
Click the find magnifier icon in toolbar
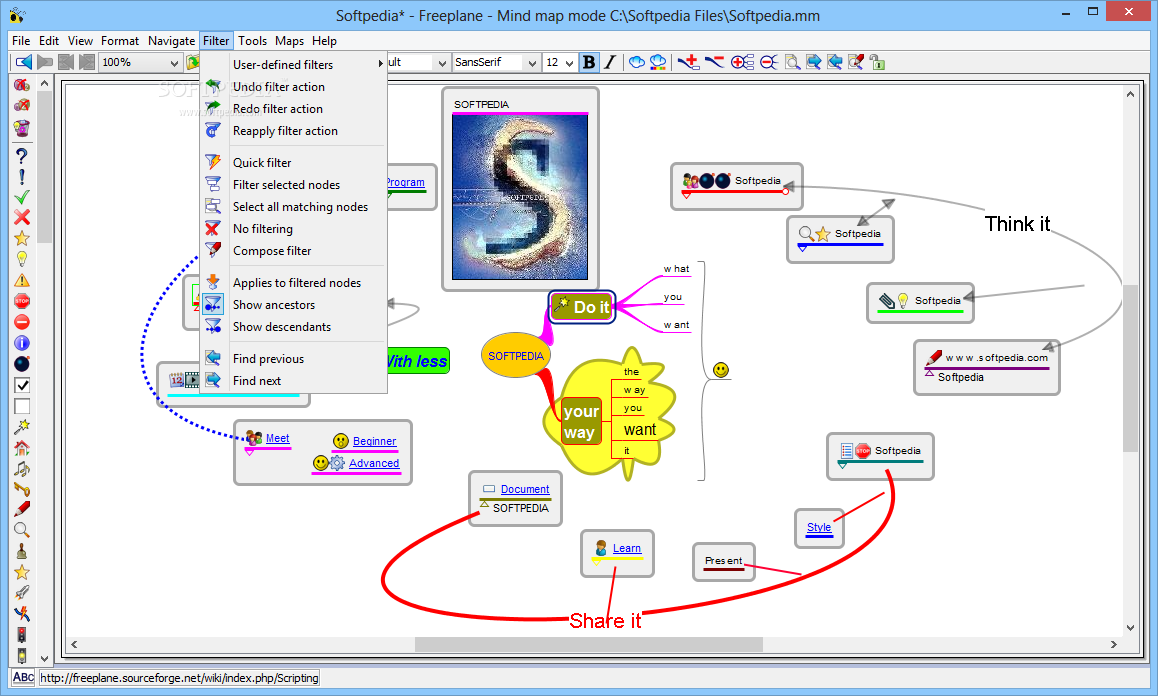(792, 62)
